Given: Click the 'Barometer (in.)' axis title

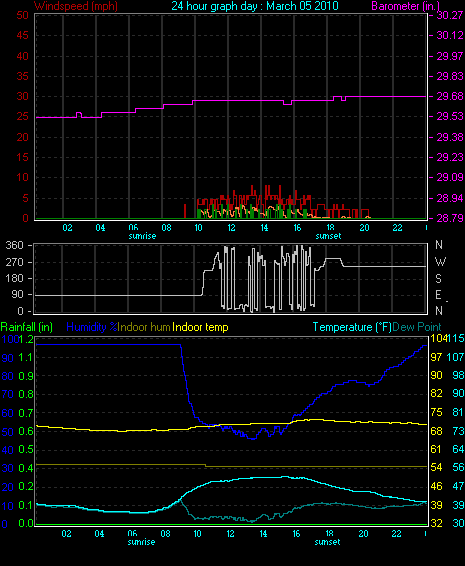Looking at the screenshot, I should point(405,6).
